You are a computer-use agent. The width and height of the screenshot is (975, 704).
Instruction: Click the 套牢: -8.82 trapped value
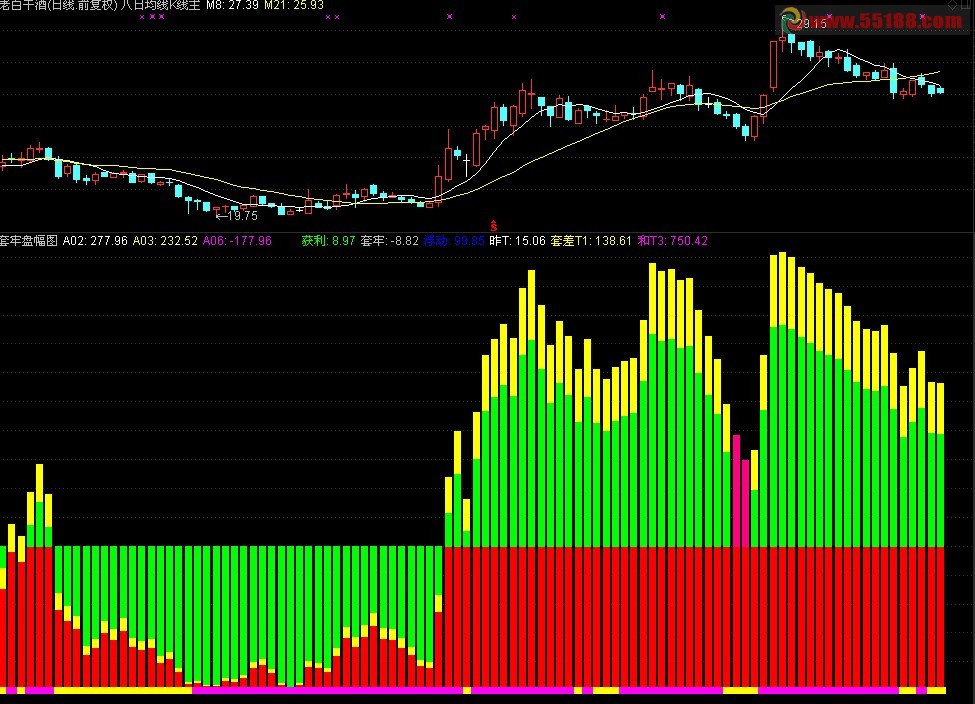pos(389,241)
